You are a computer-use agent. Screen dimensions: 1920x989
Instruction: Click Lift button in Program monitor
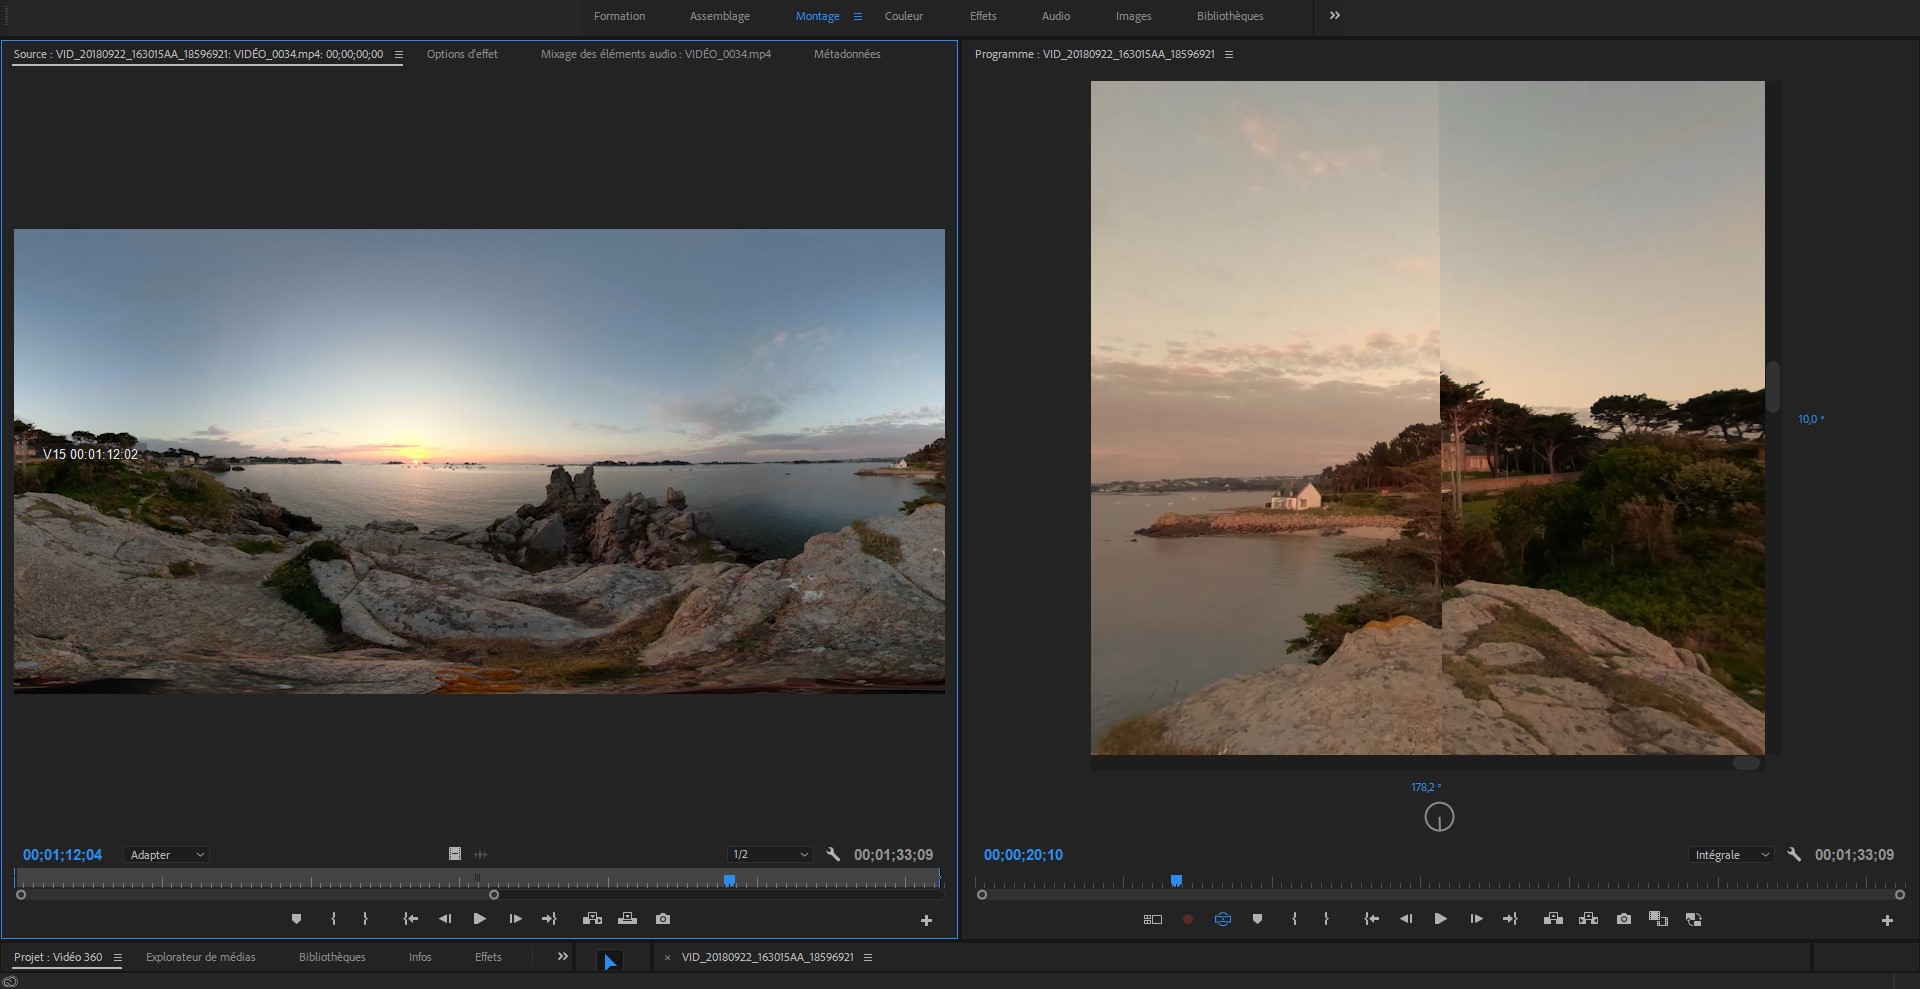click(1553, 919)
